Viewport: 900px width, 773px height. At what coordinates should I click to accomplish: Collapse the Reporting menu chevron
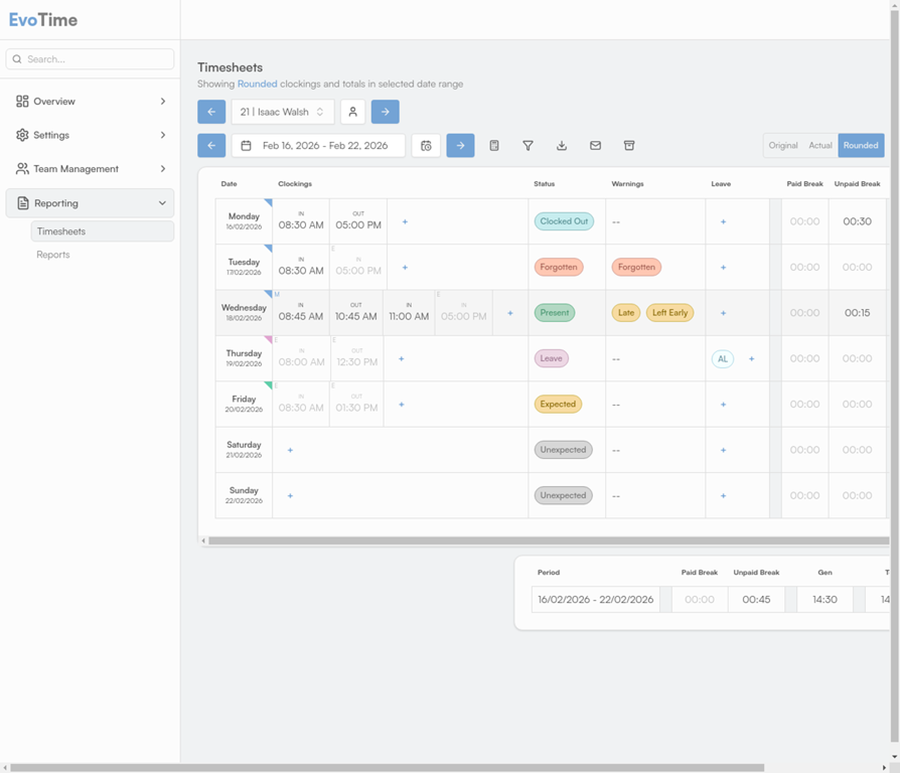click(x=162, y=203)
